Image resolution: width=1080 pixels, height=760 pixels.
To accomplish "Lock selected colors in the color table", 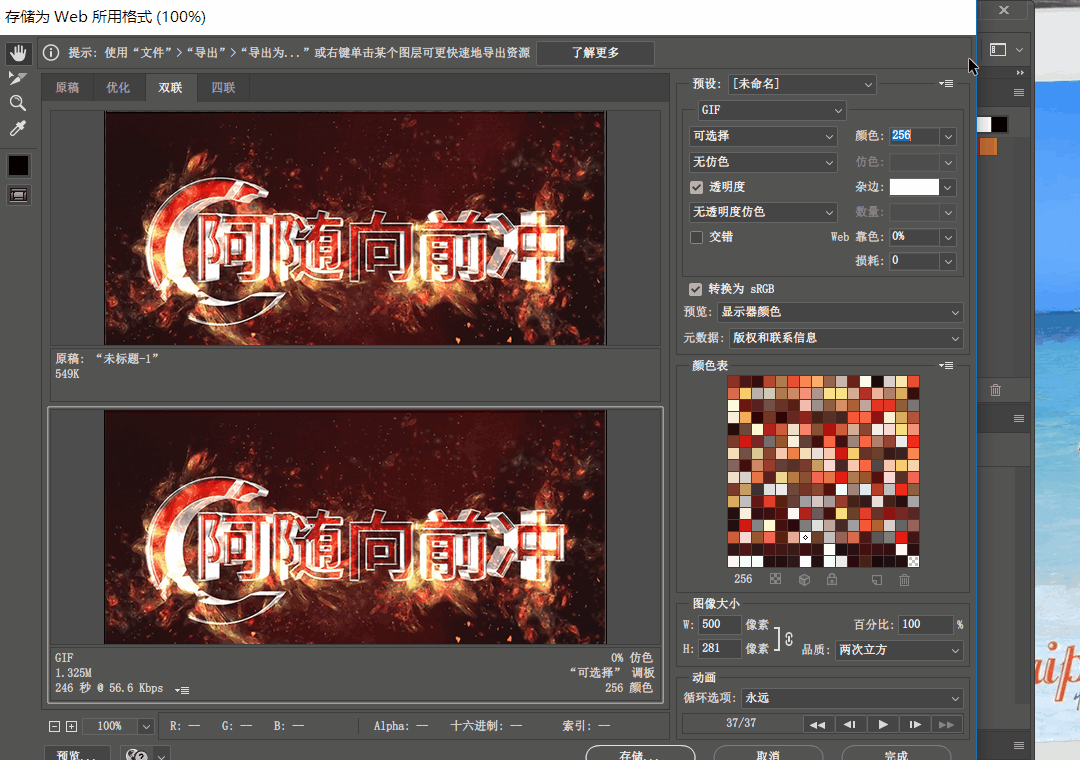I will point(832,579).
